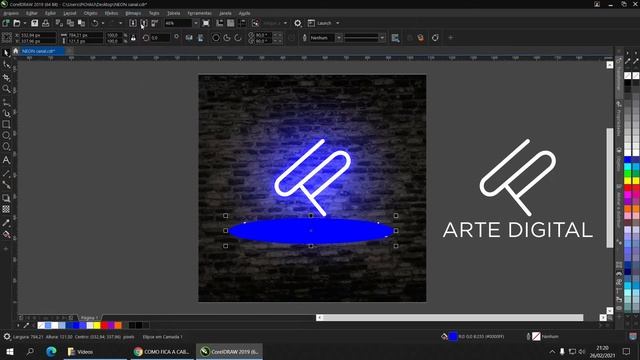Click the Import icon in the toolbar
Image resolution: width=640 pixels, height=360 pixels.
pyautogui.click(x=133, y=23)
